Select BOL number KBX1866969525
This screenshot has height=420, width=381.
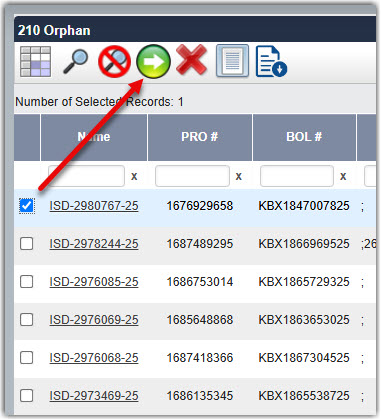304,244
